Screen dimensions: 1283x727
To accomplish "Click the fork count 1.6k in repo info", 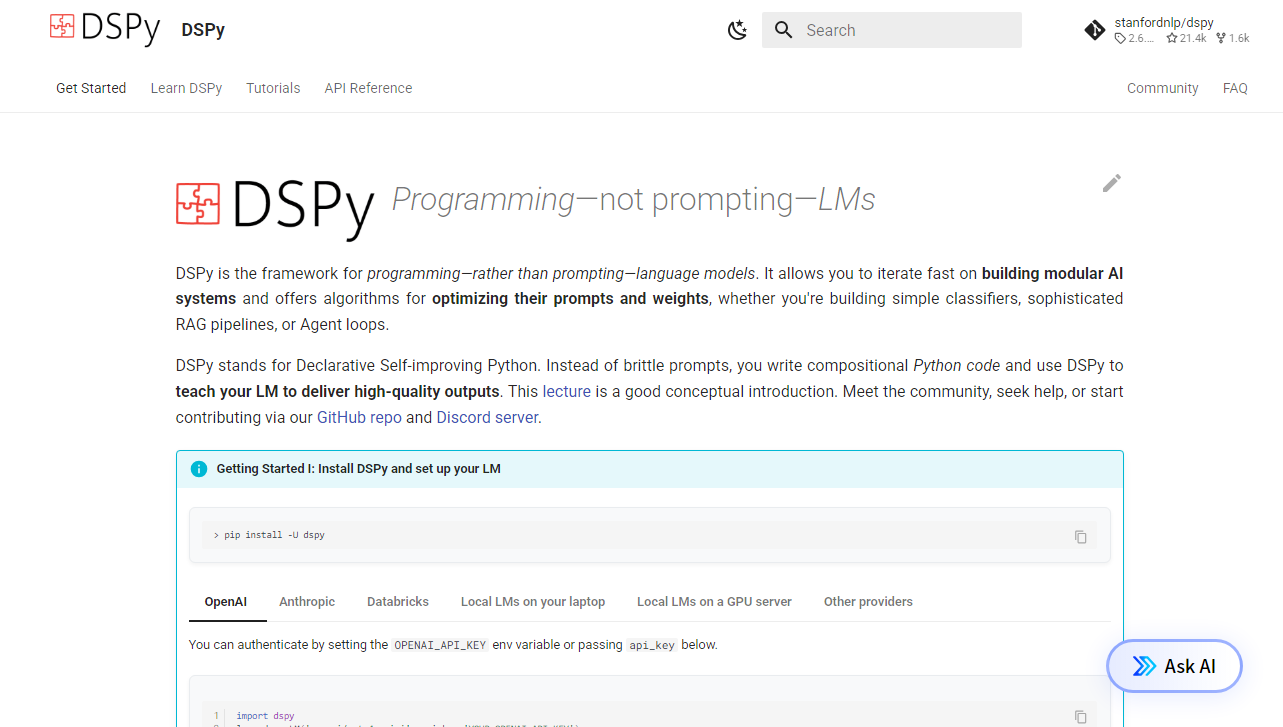I will pos(1233,38).
